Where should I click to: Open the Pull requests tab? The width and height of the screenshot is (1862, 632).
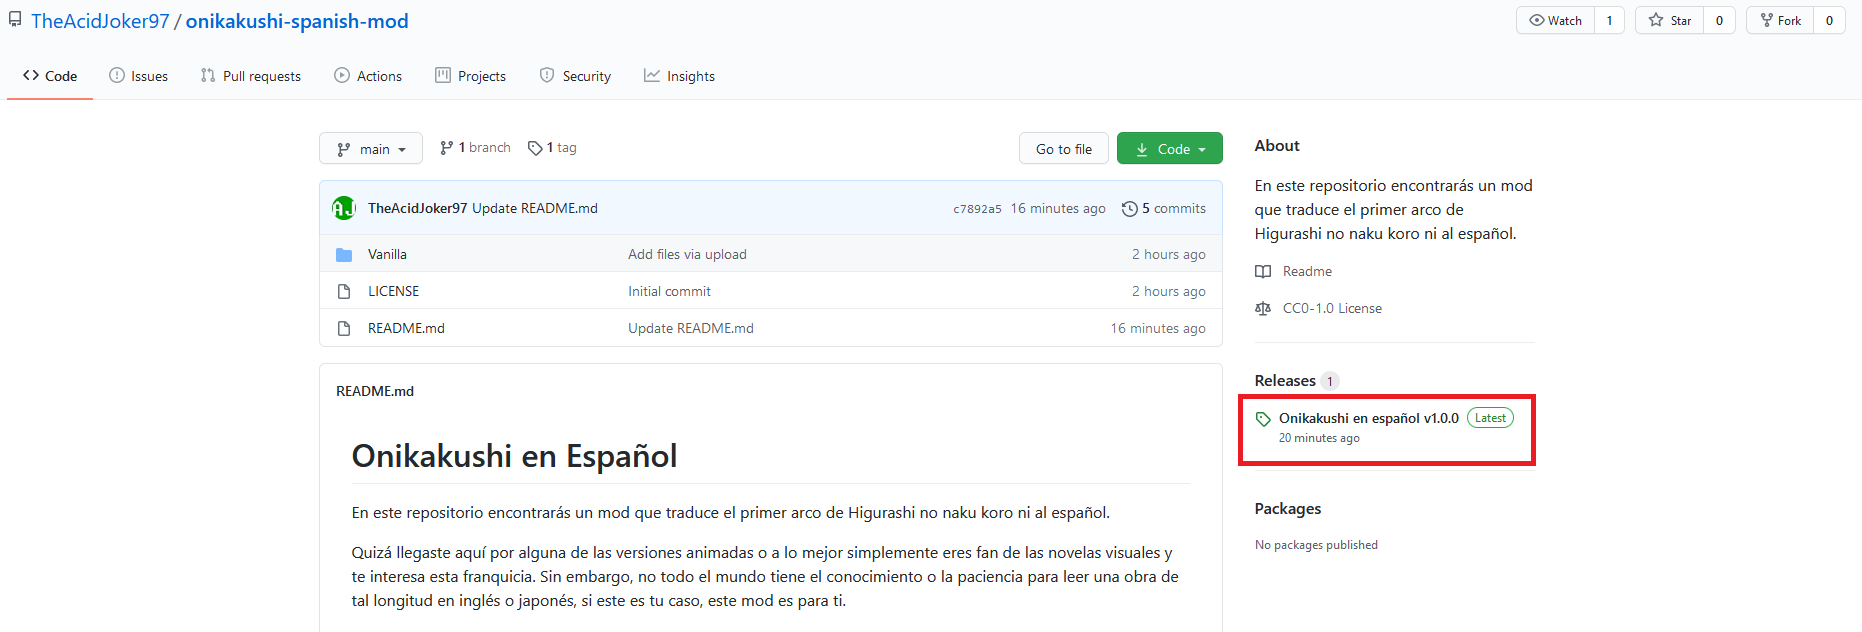251,76
